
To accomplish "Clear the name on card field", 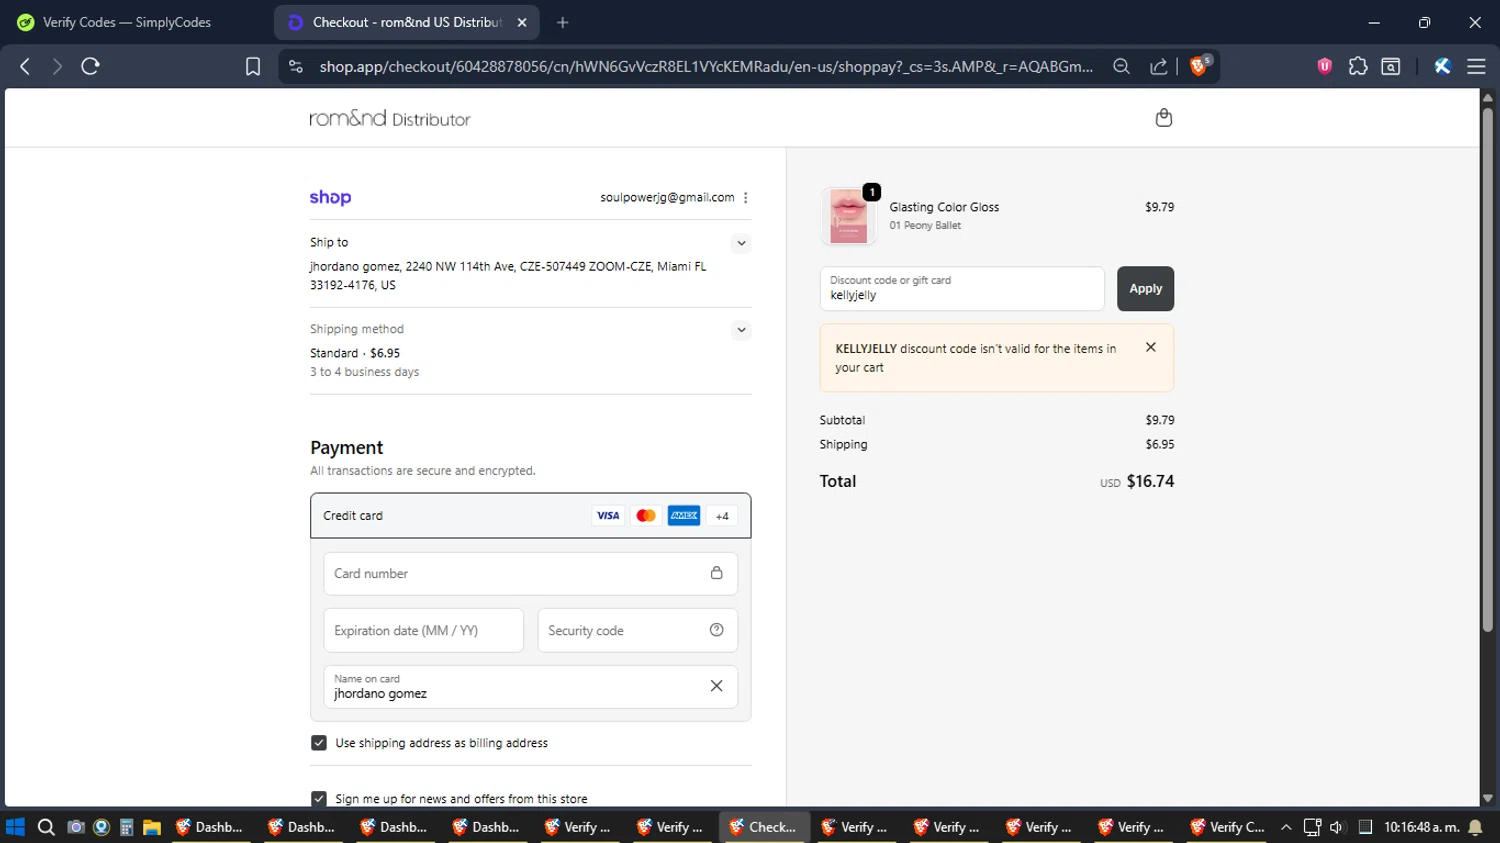I will click(716, 686).
